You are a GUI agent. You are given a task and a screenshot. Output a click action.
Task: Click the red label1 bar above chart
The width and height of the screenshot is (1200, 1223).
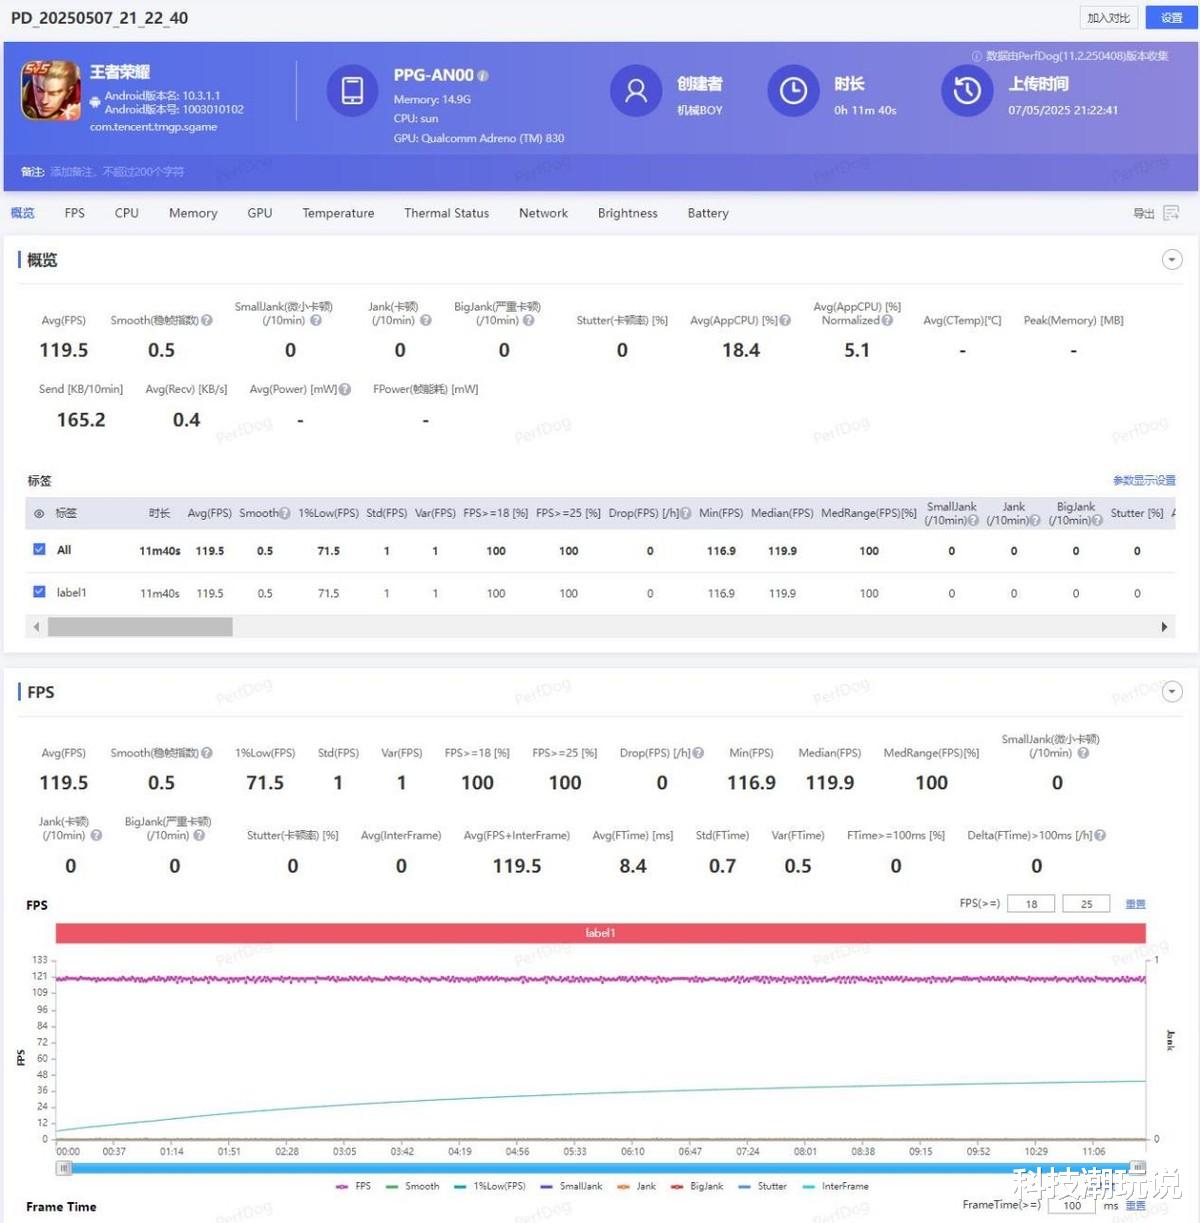600,933
